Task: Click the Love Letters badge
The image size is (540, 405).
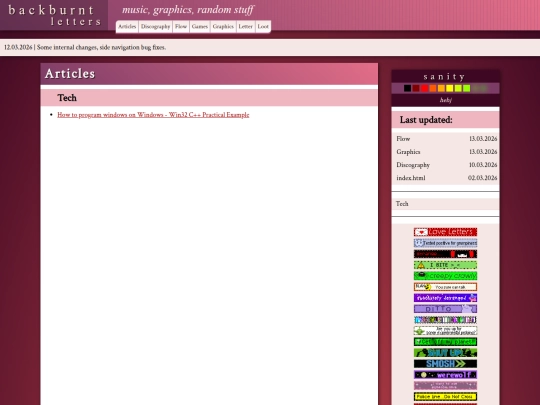Action: (445, 232)
